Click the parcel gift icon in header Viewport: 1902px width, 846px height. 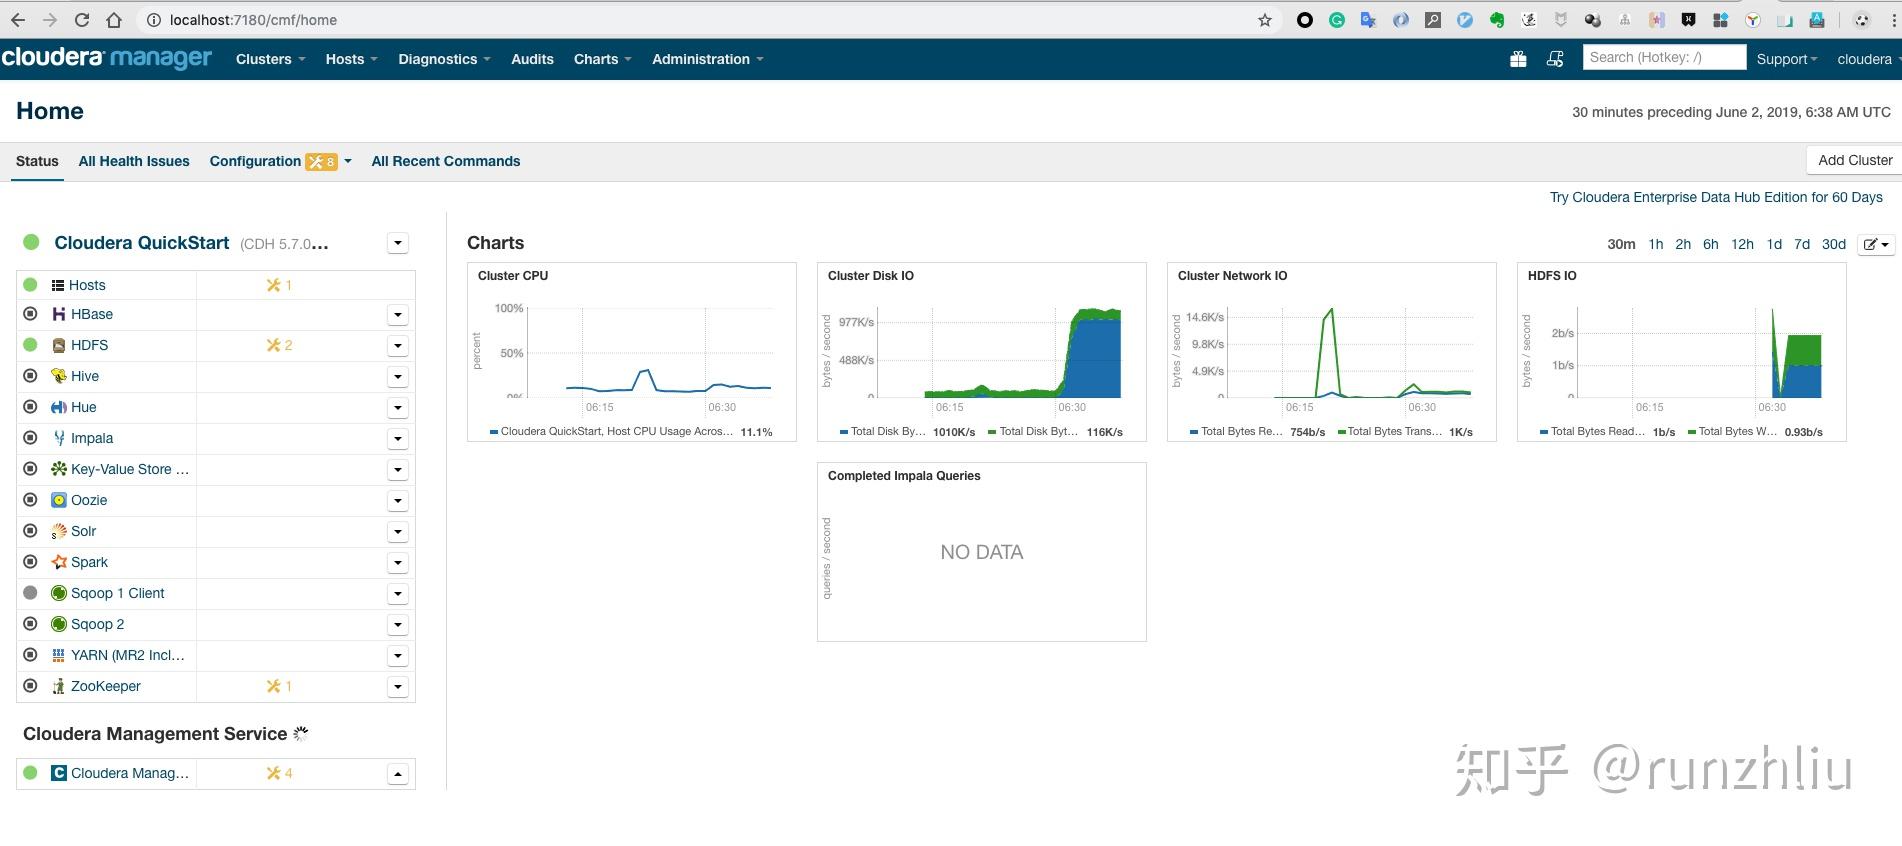[x=1518, y=59]
